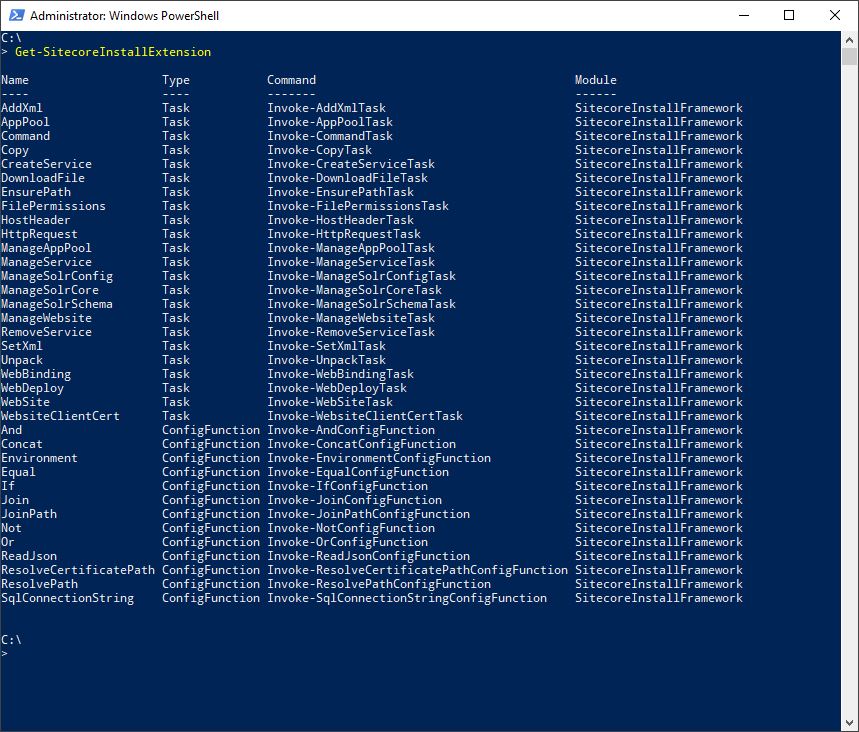Select ResolveCertificatePath in Name column

click(x=78, y=570)
